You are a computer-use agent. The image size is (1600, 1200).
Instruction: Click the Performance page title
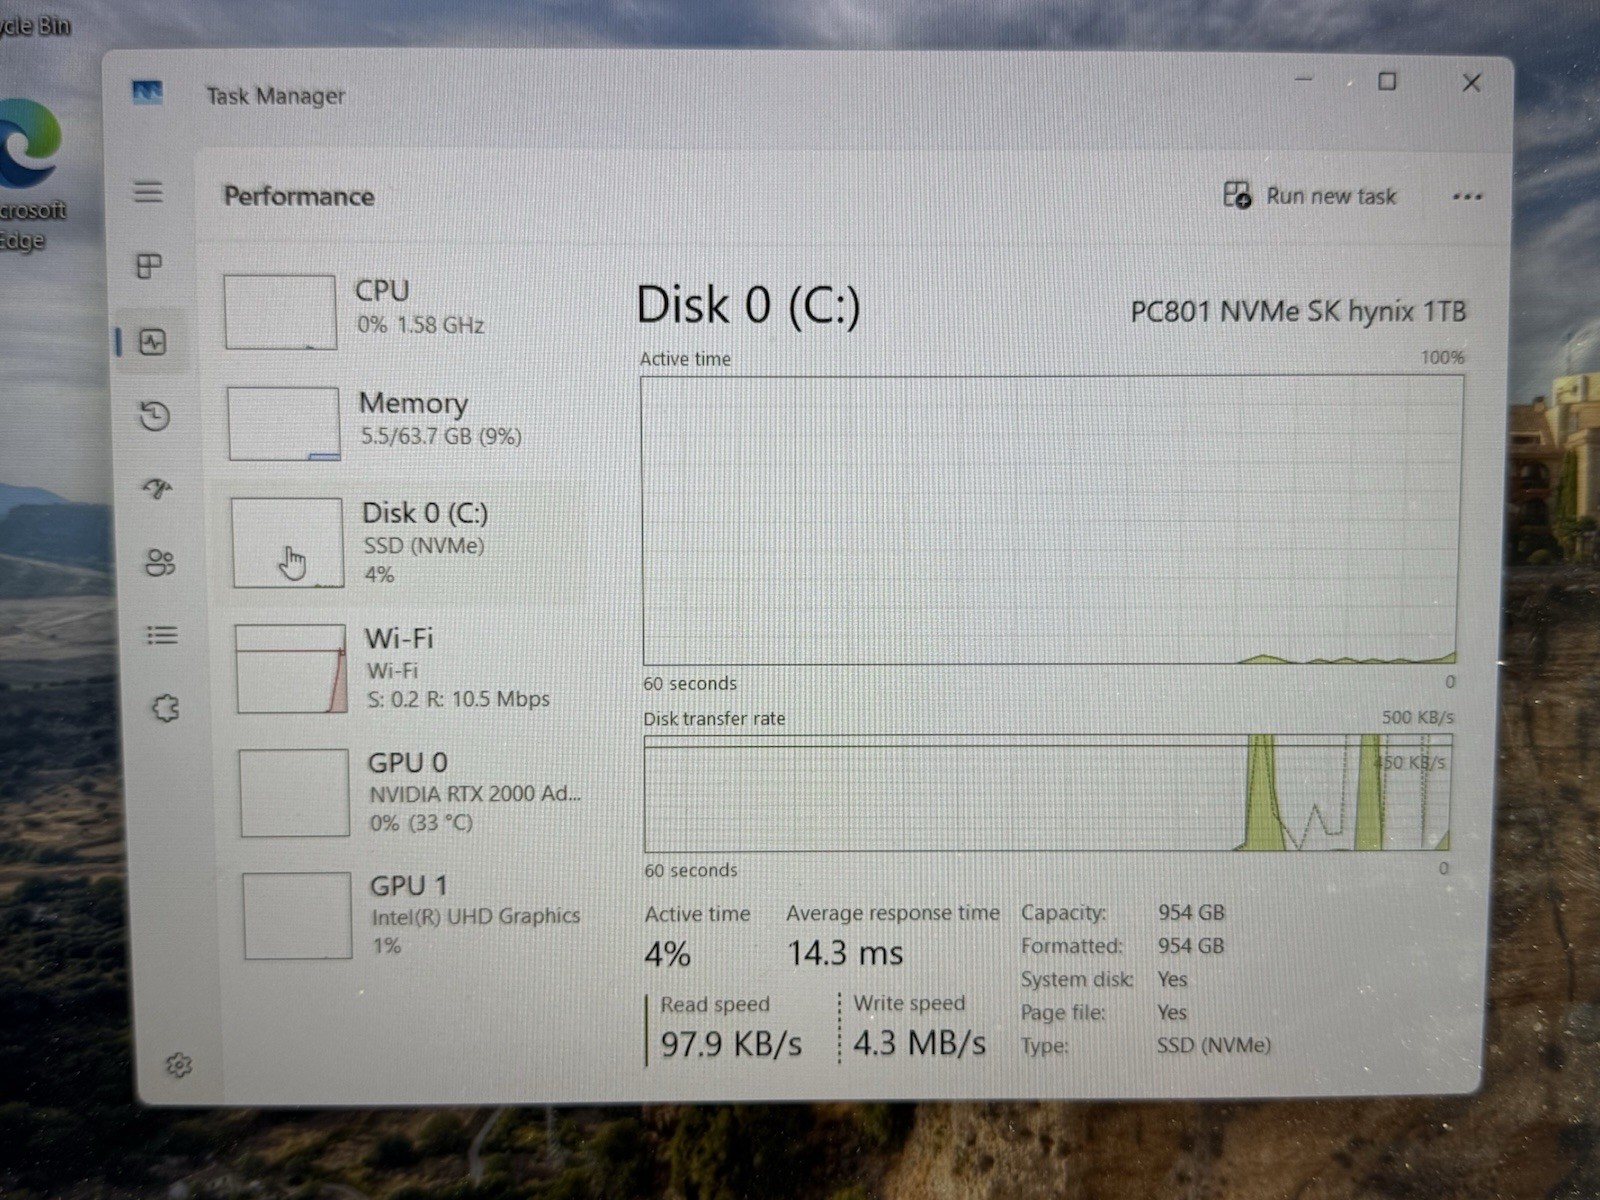(299, 196)
